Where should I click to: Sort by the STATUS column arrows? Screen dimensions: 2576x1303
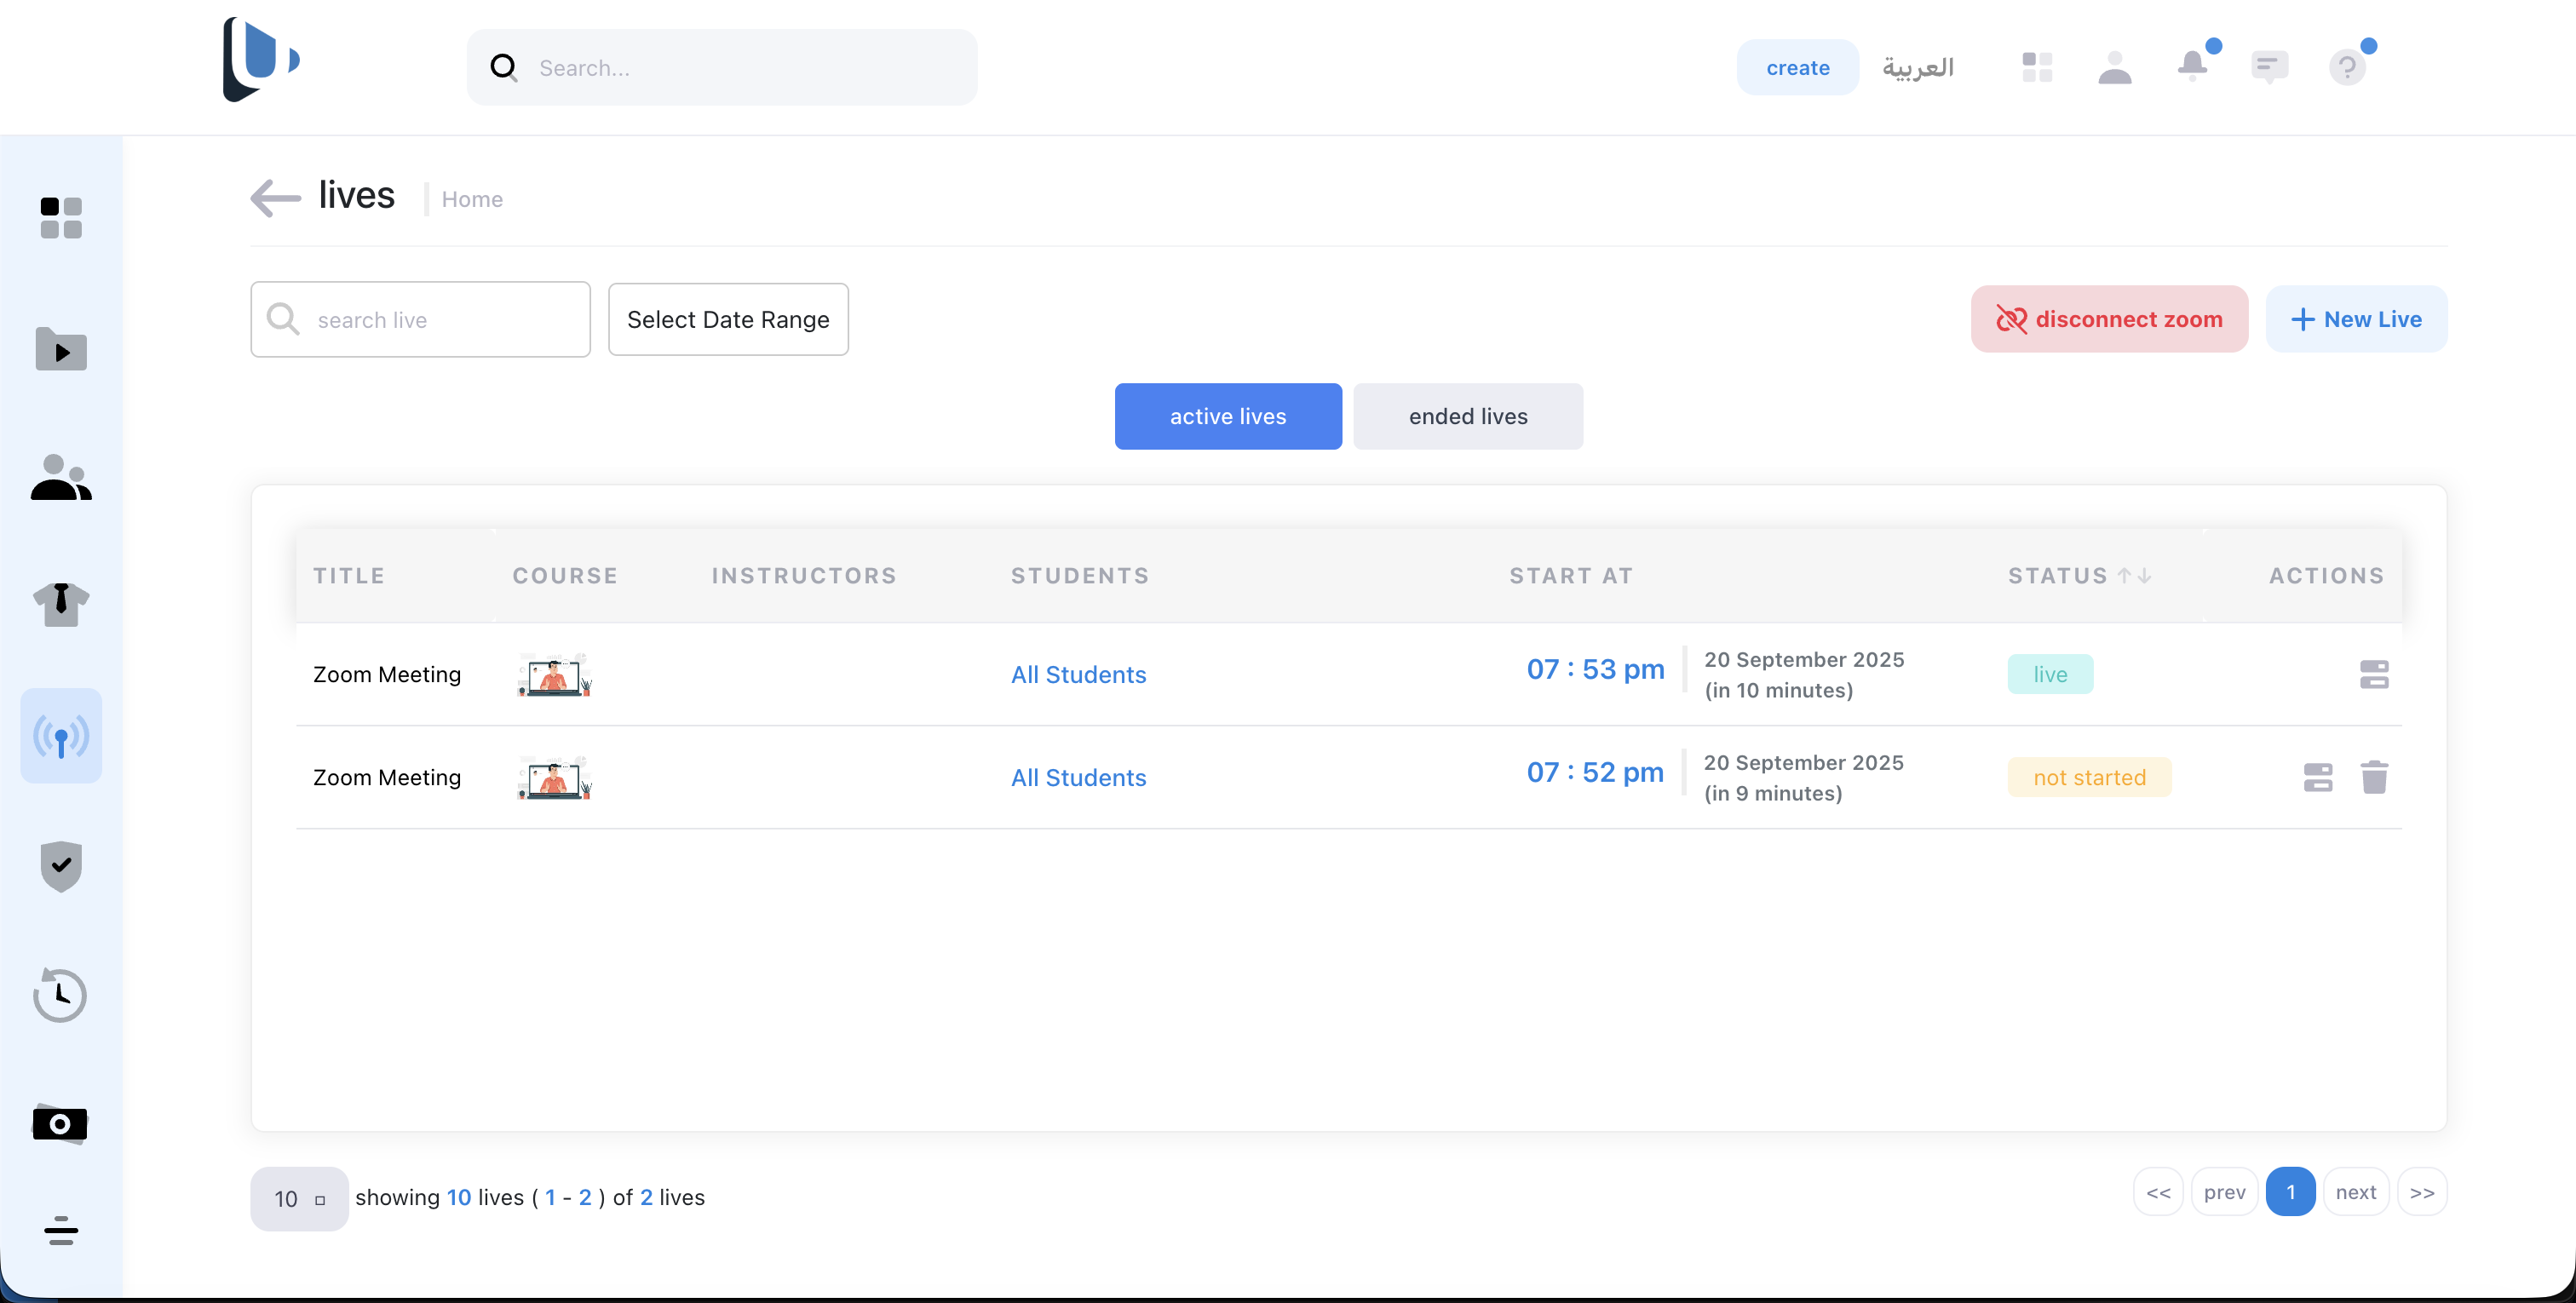[2134, 576]
